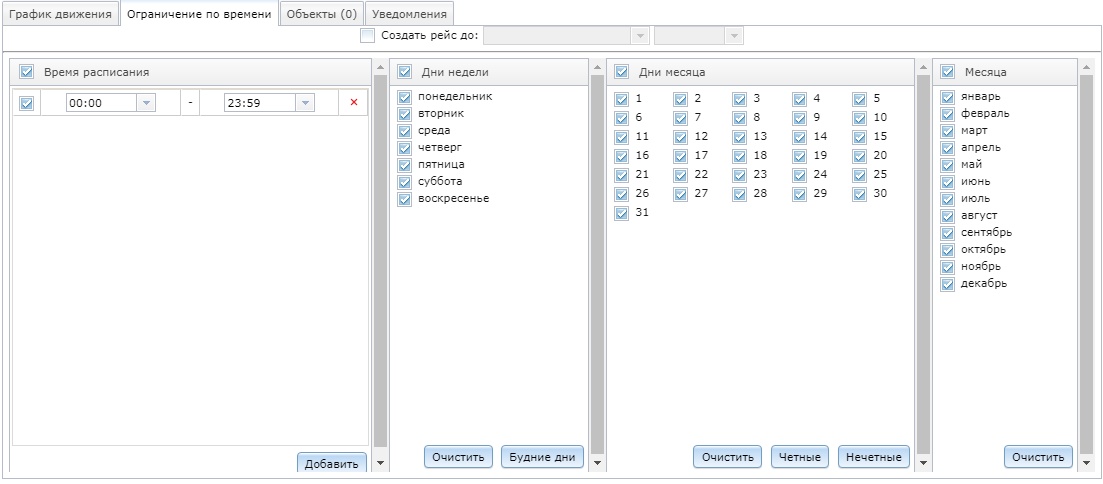Click четверг label

click(x=441, y=147)
